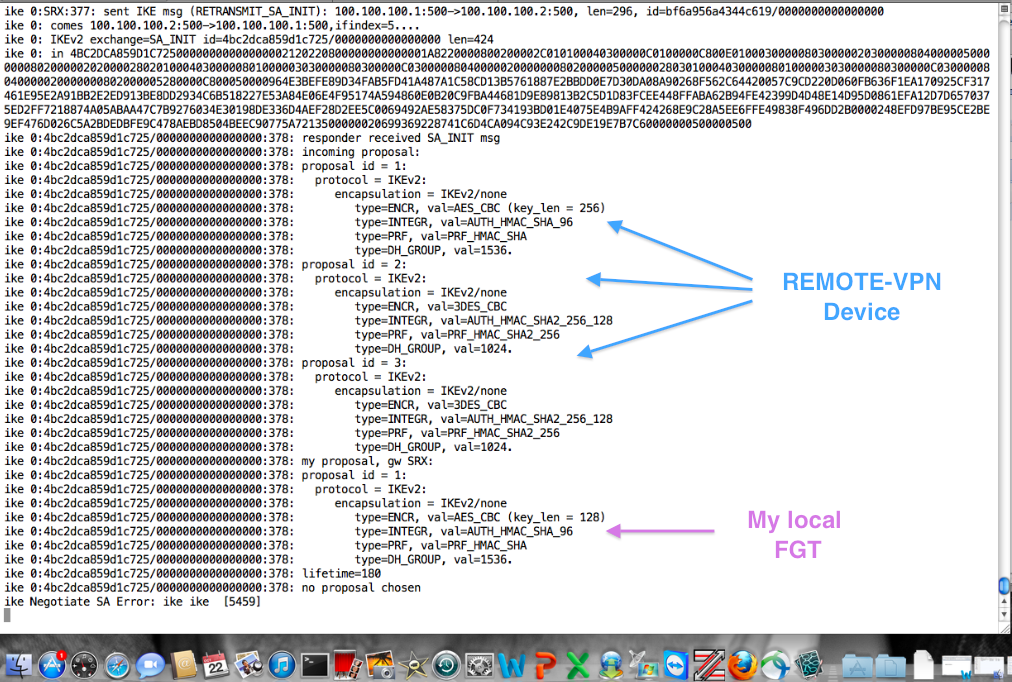Open System Preferences gear in Dock
This screenshot has height=682, width=1012.
(x=479, y=665)
